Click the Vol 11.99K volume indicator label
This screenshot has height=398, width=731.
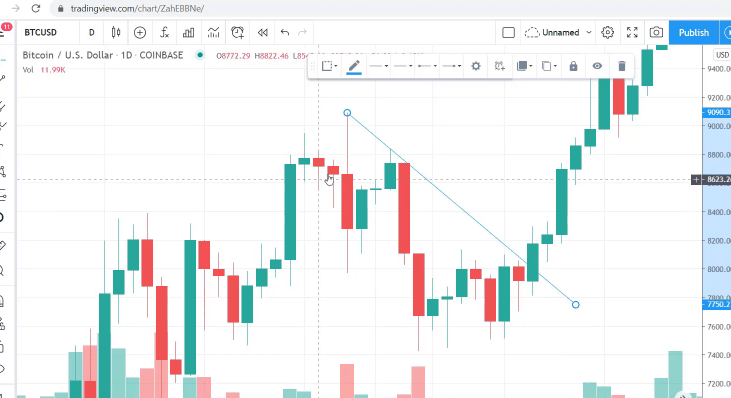pos(44,70)
